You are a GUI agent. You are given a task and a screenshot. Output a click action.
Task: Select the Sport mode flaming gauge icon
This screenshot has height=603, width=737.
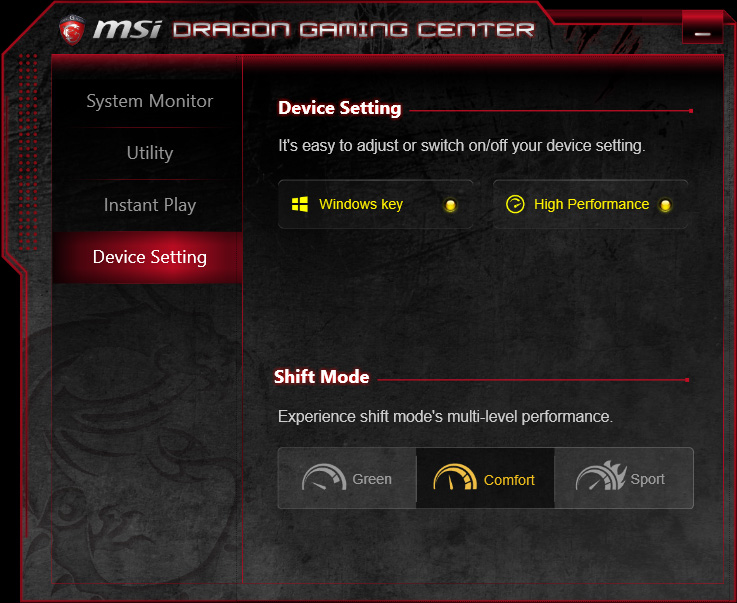[601, 476]
